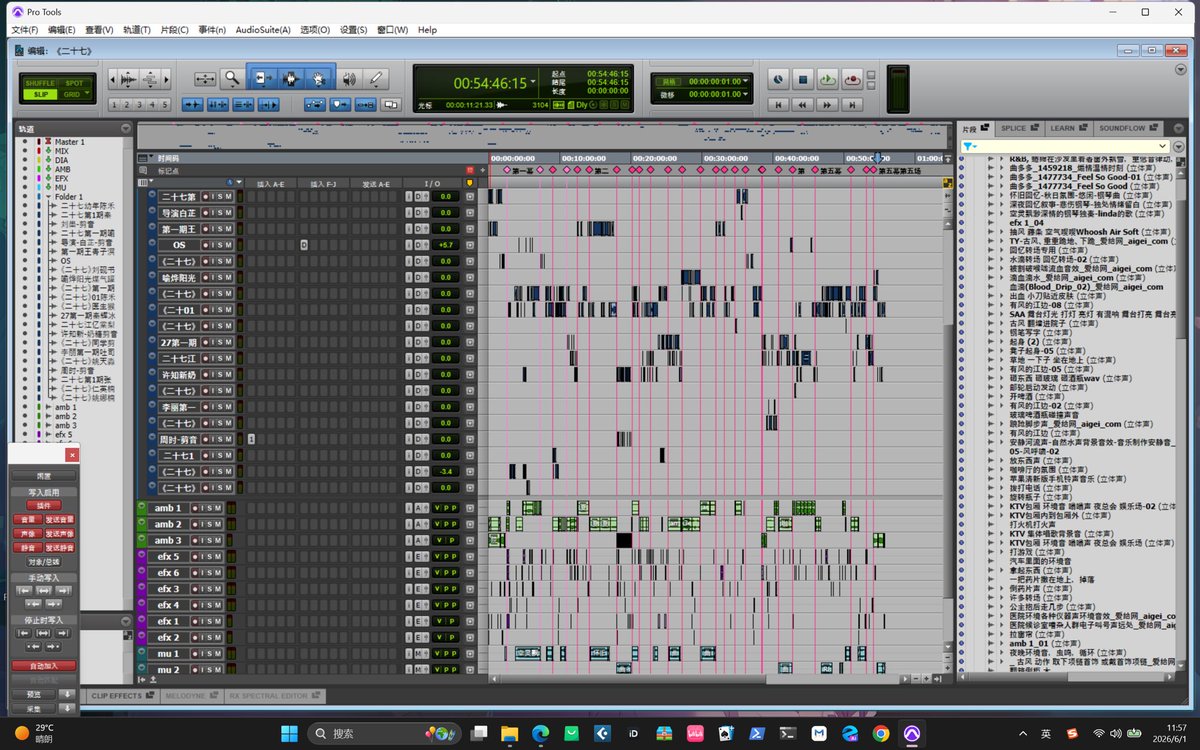The width and height of the screenshot is (1200, 750).
Task: Click the taskbar search box
Action: click(x=385, y=734)
